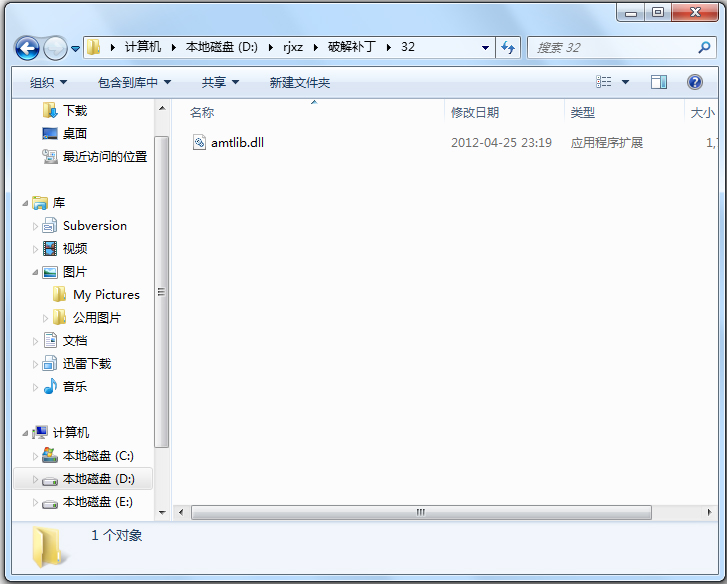Collapse the 库 tree node
Screen dimensions: 727x584
25,203
